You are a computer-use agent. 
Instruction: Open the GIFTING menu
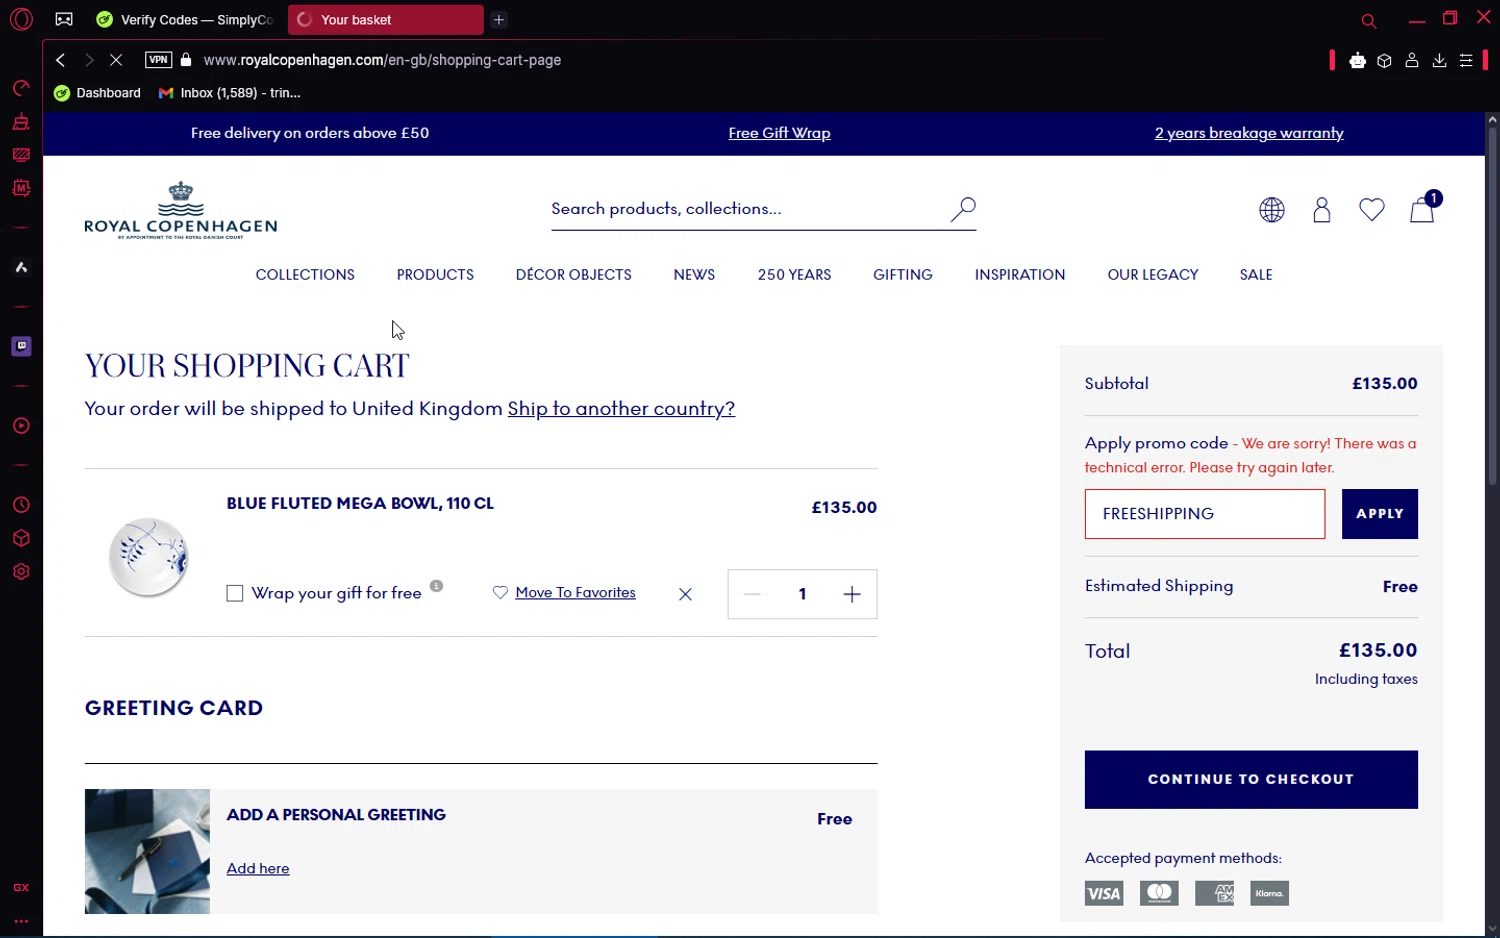[903, 275]
